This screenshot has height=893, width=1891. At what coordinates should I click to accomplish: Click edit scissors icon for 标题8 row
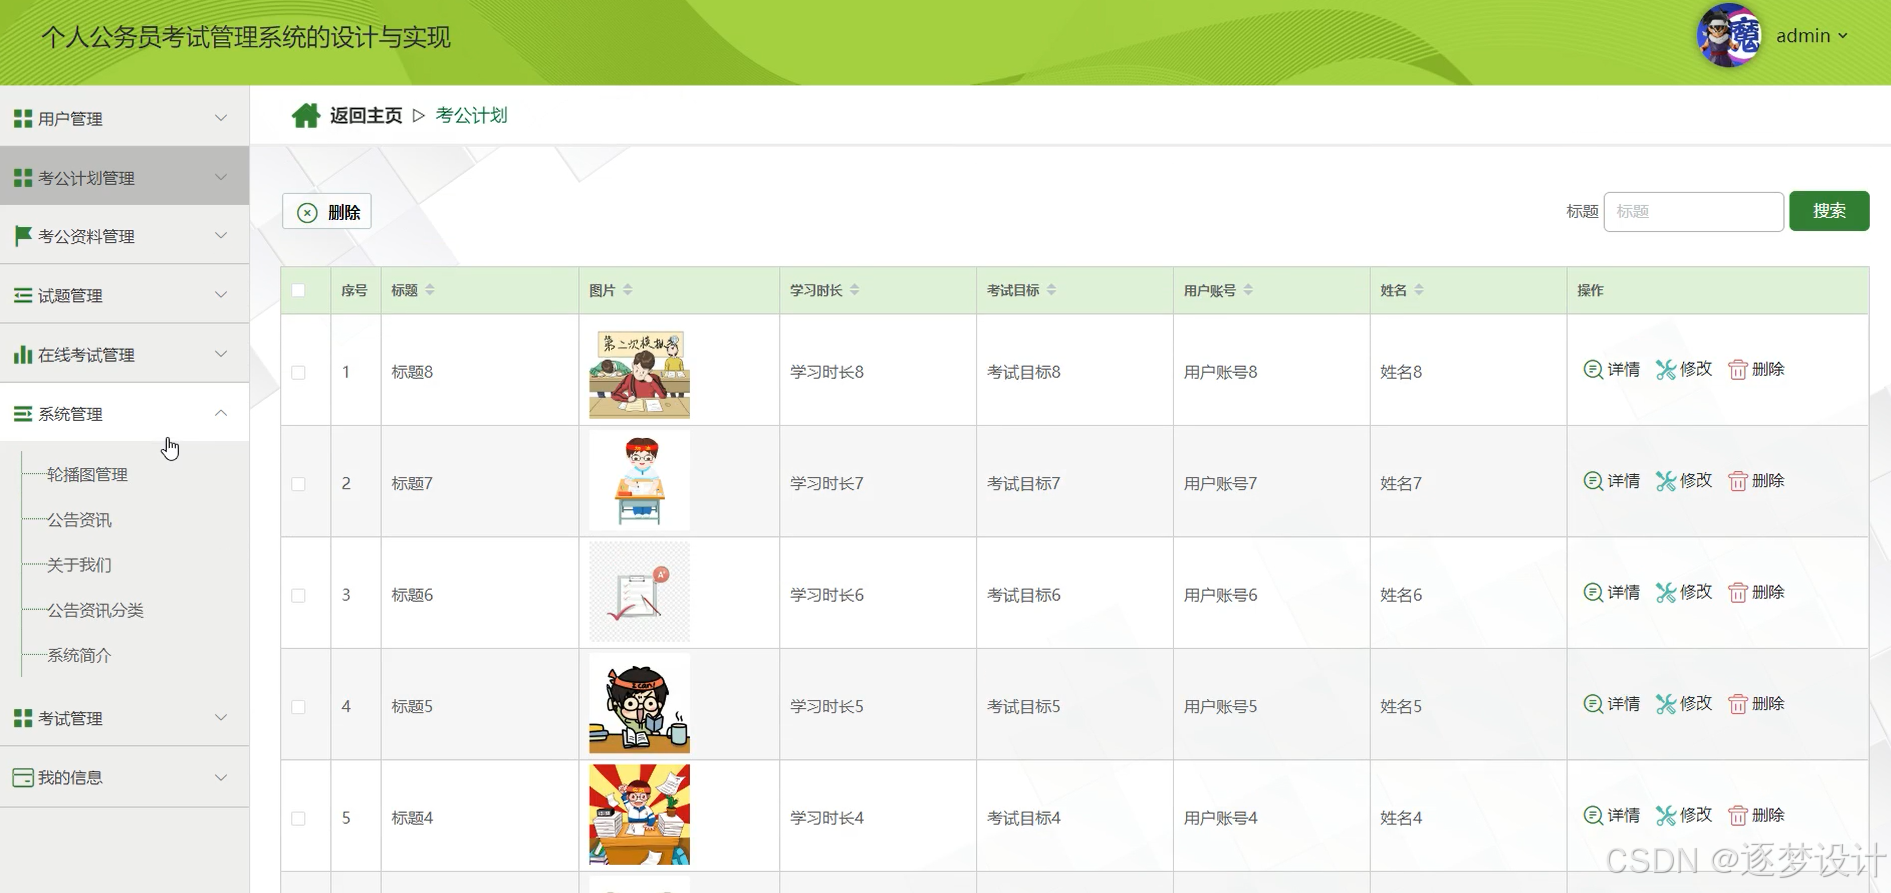pyautogui.click(x=1666, y=370)
